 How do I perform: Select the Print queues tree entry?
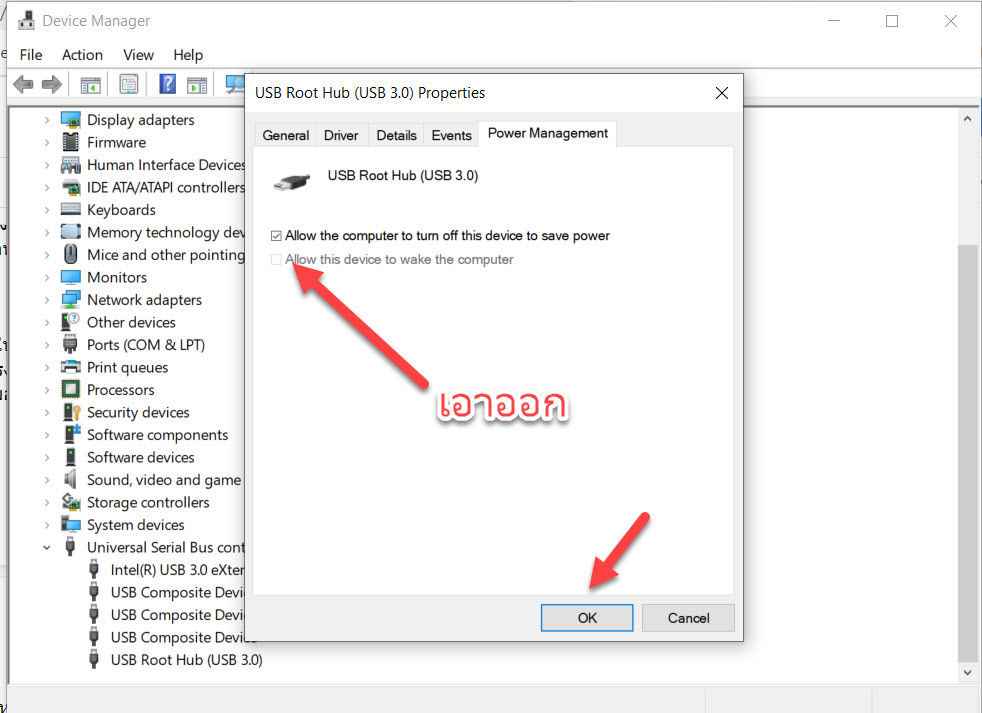127,367
